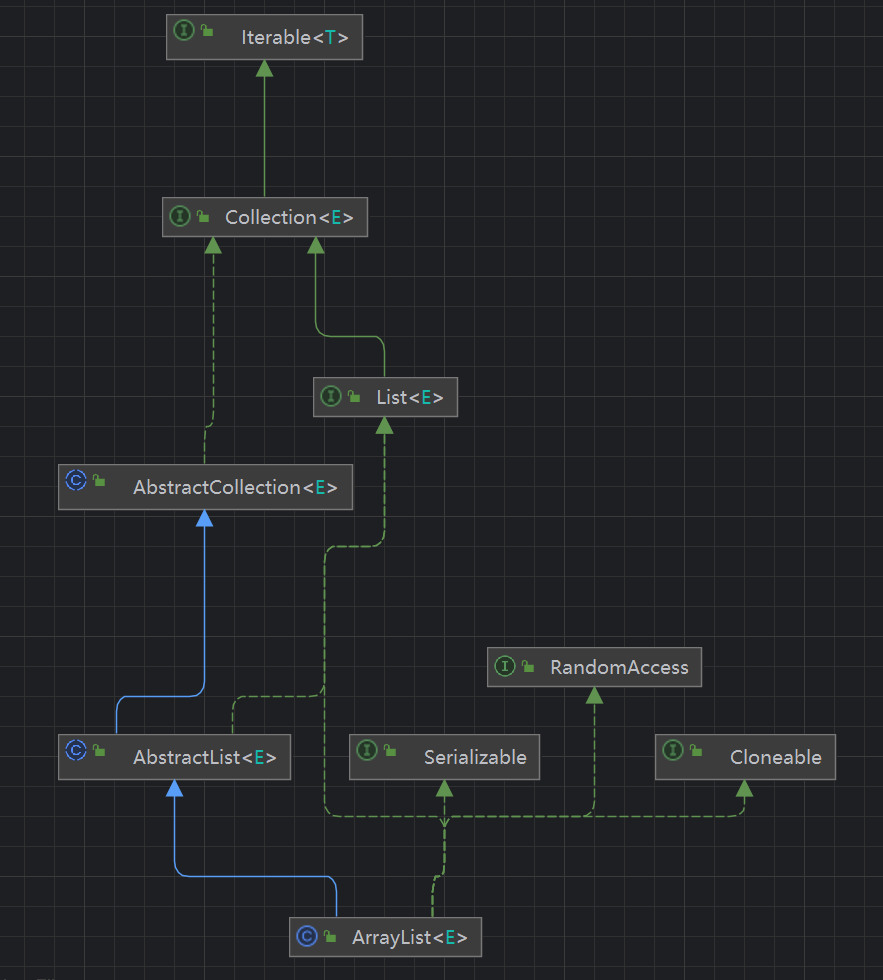Image resolution: width=883 pixels, height=980 pixels.
Task: Click the green lock icon on Iterable<T>
Action: pyautogui.click(x=207, y=31)
